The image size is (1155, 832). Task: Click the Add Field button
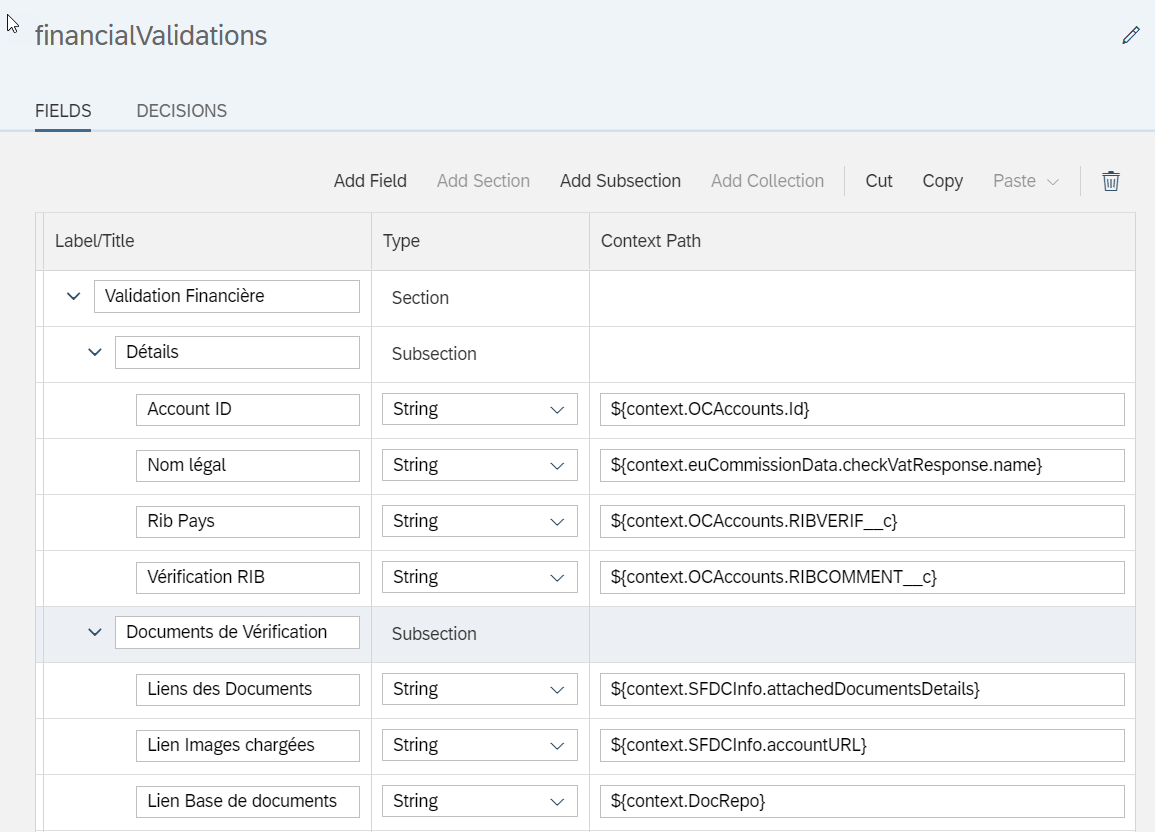[370, 181]
